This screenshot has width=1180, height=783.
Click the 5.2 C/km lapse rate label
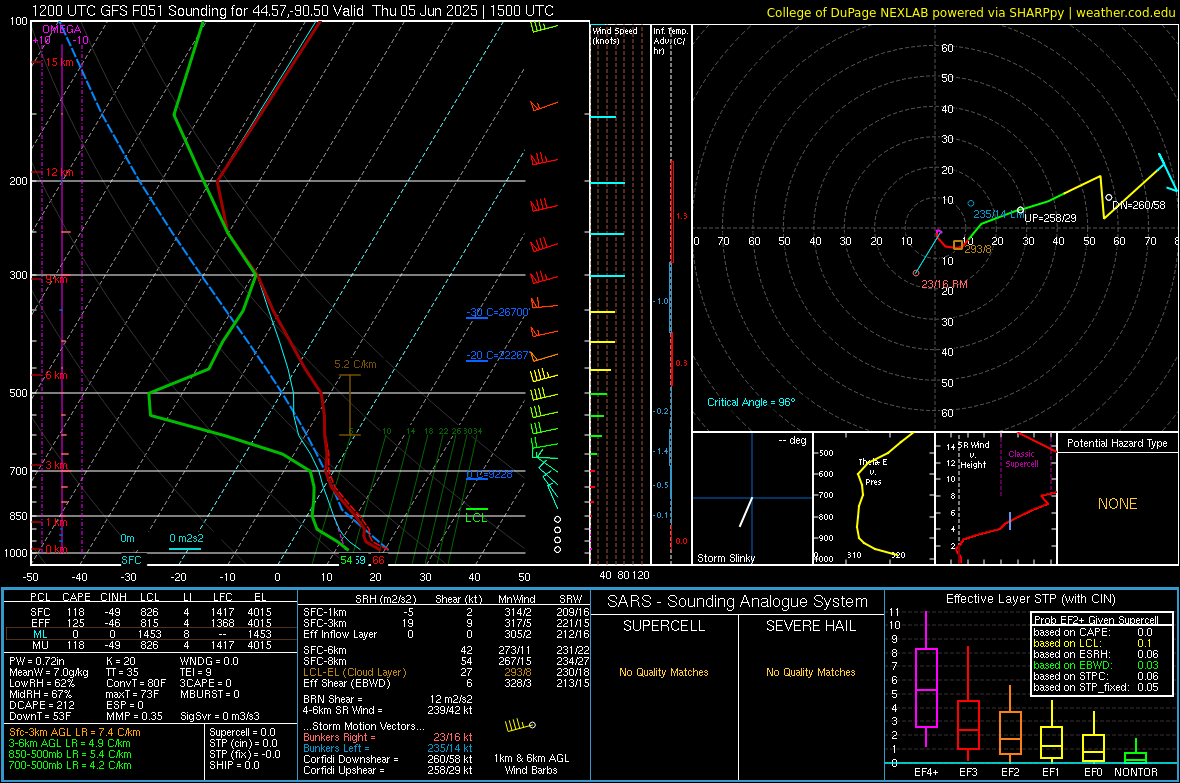[x=355, y=364]
